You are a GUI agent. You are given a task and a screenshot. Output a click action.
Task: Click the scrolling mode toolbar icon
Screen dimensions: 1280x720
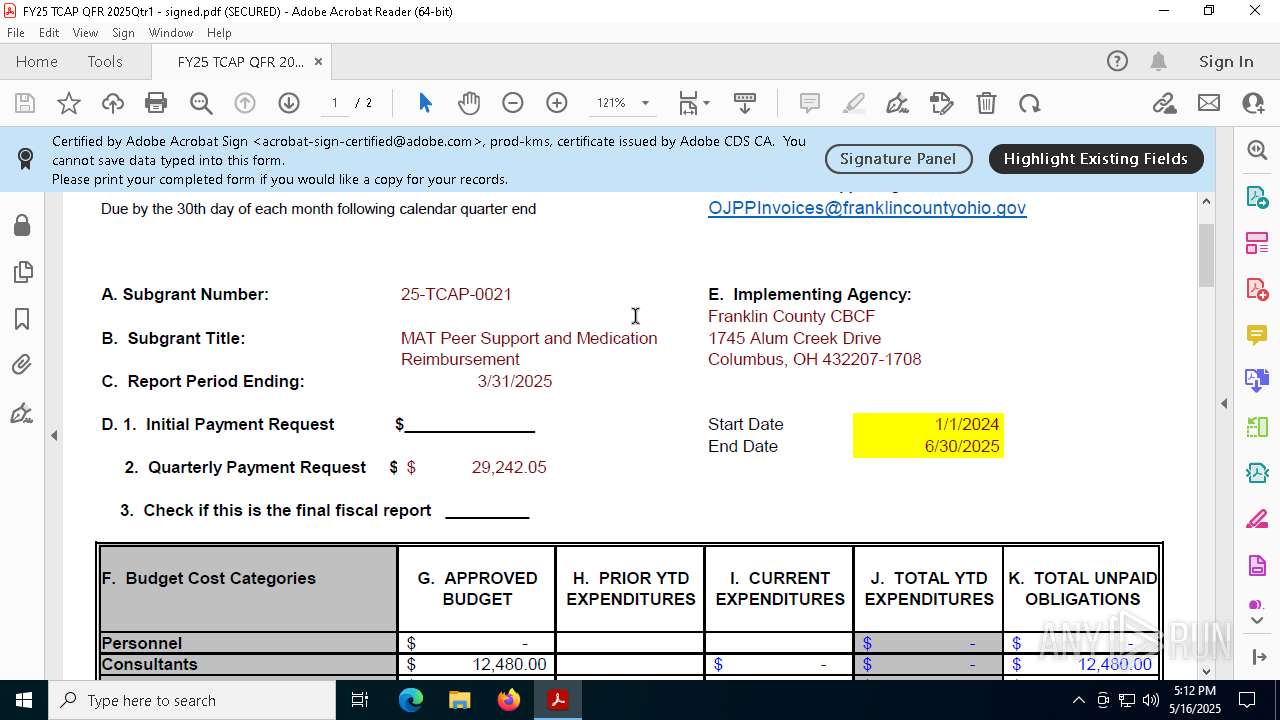coord(745,103)
